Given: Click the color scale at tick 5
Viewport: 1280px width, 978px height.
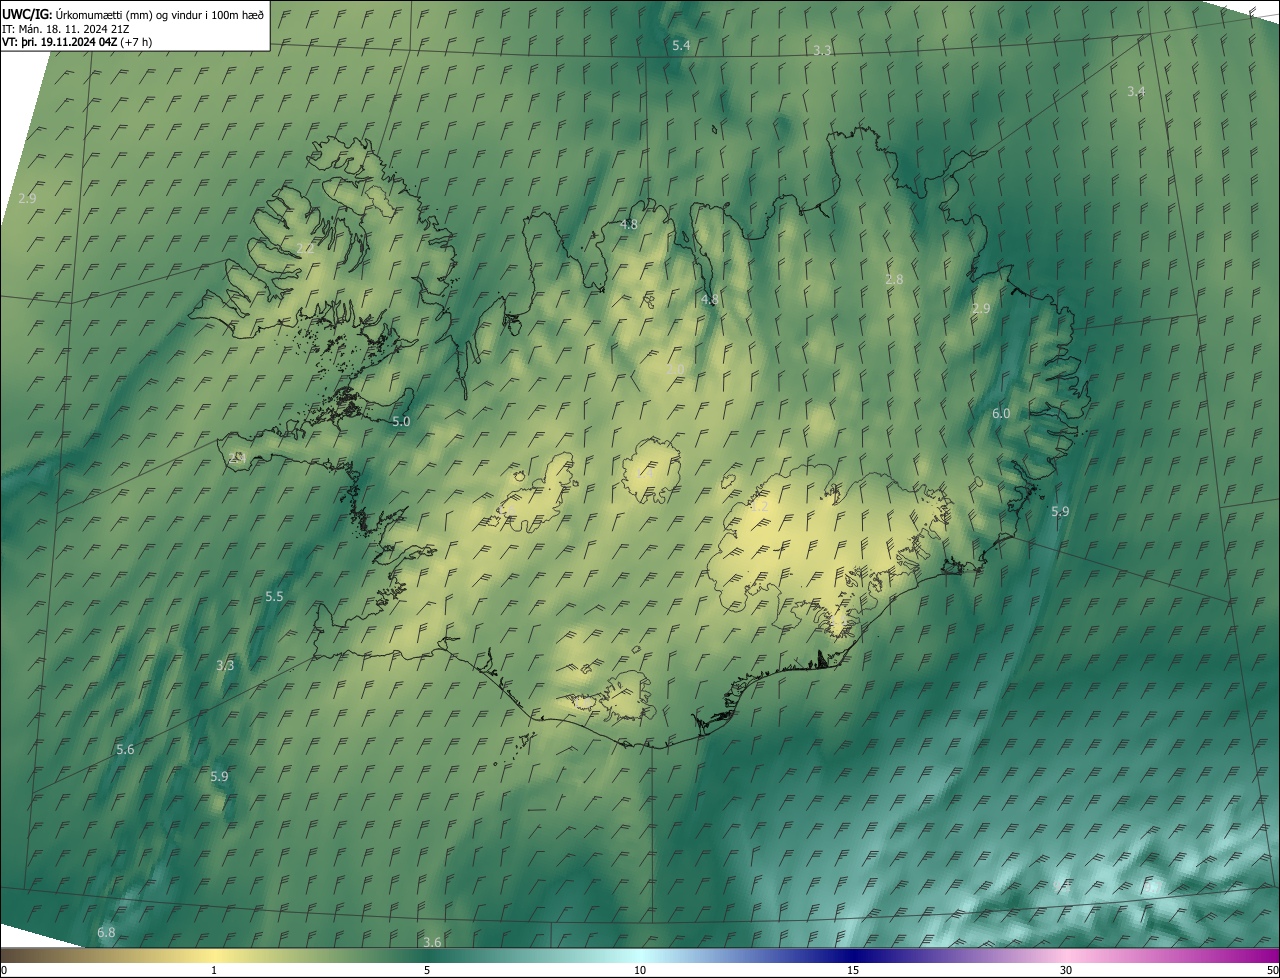Looking at the screenshot, I should 427,970.
